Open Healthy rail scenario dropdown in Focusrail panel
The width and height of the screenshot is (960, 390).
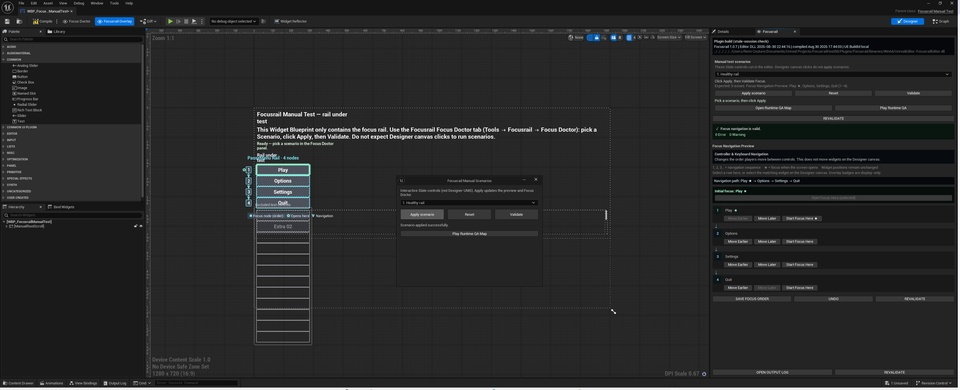tap(832, 74)
